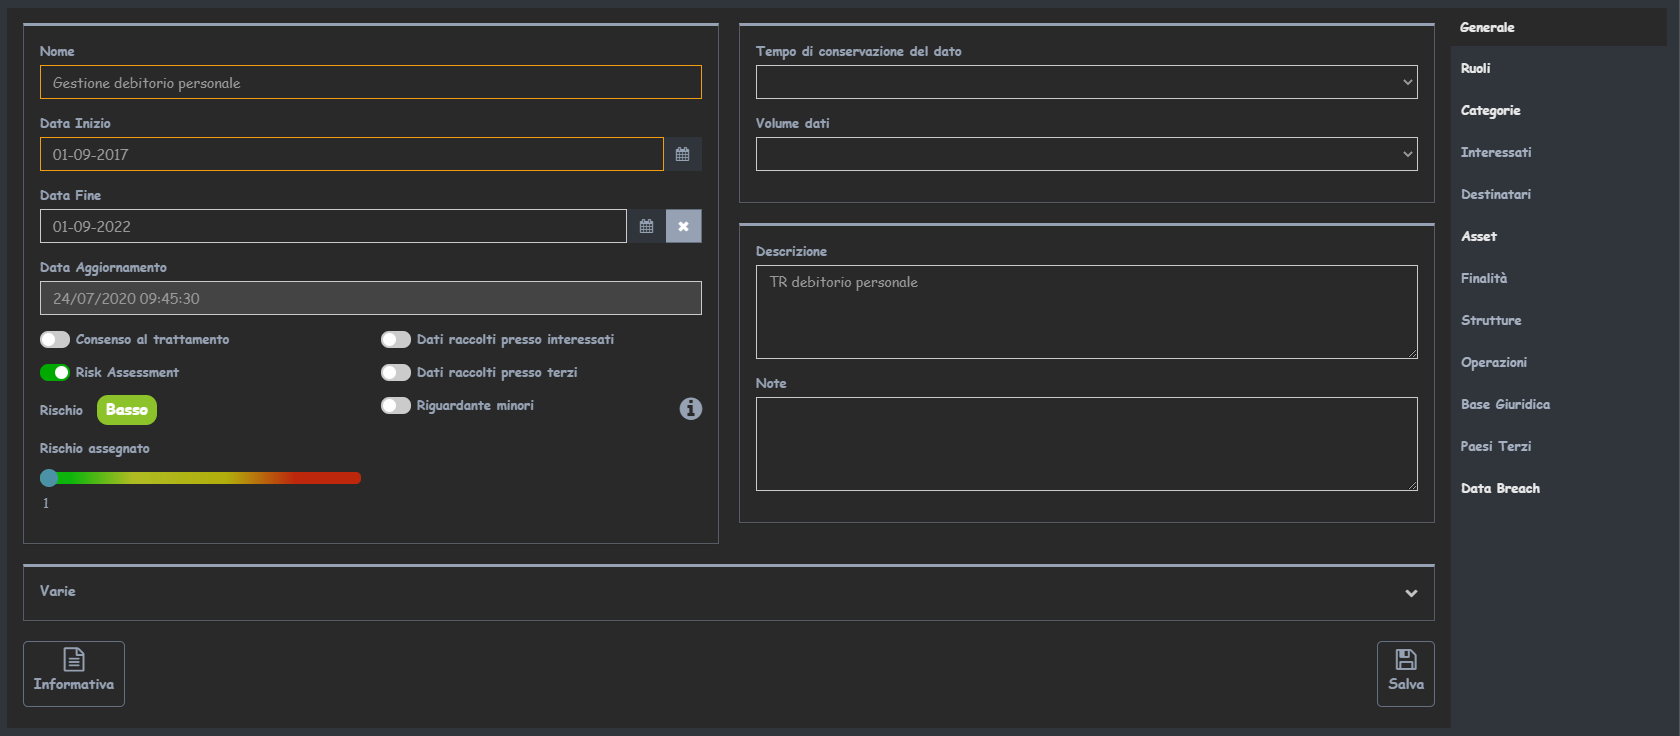Clear the Data Fine date value
1680x736 pixels.
click(684, 226)
